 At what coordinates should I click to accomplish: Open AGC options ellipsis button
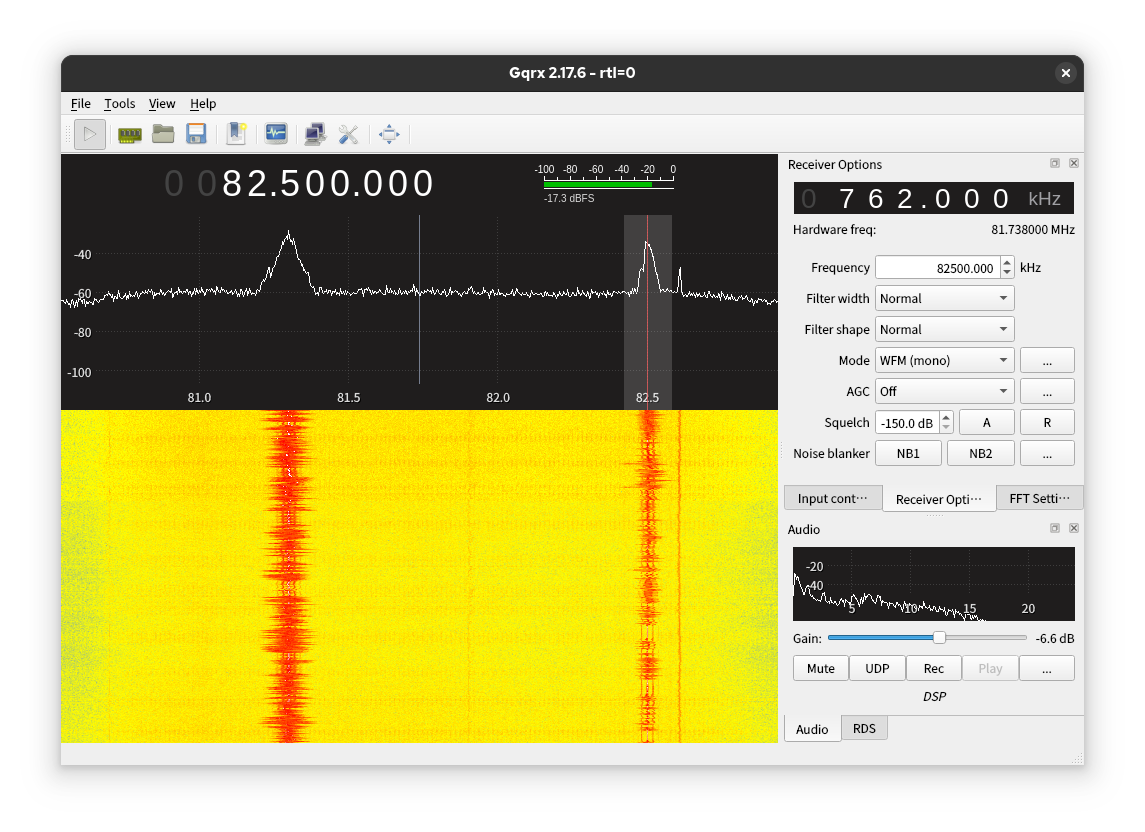point(1046,392)
